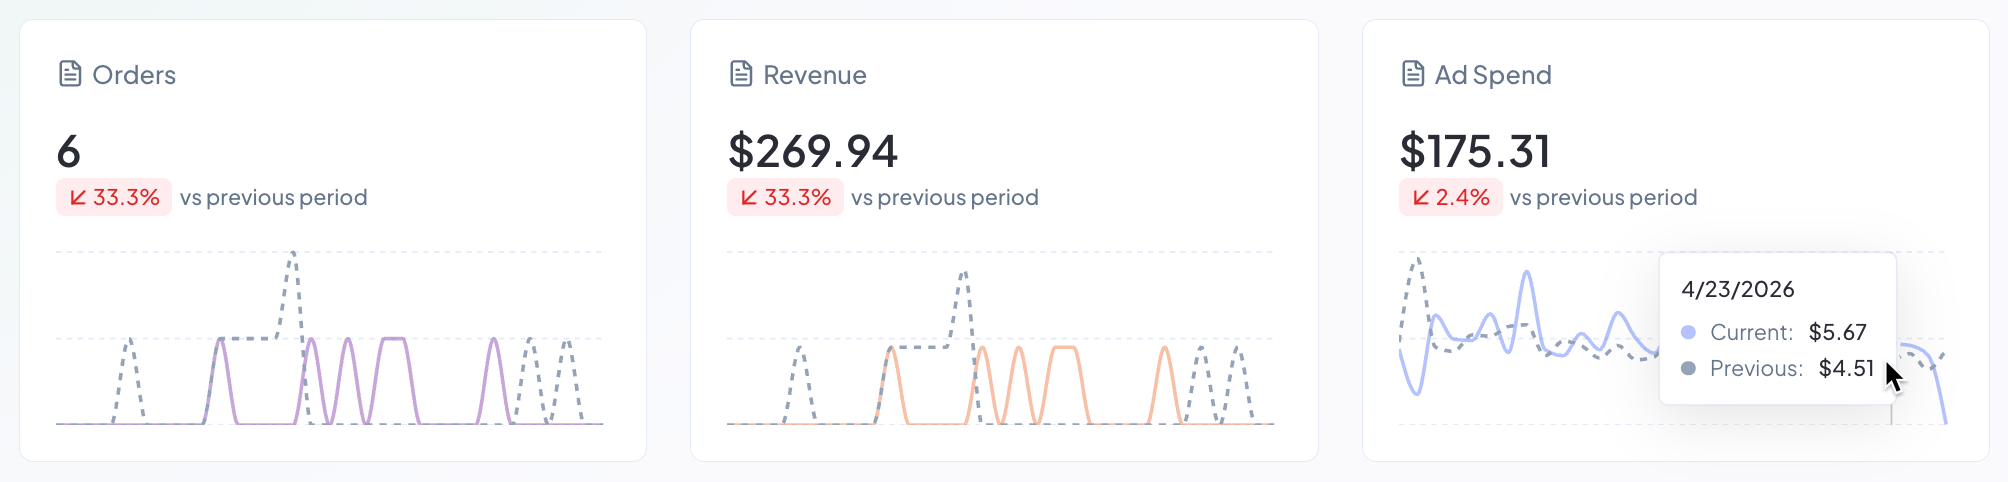
Task: Click the tallest blue peak in Ad Spend chart
Action: click(1527, 273)
